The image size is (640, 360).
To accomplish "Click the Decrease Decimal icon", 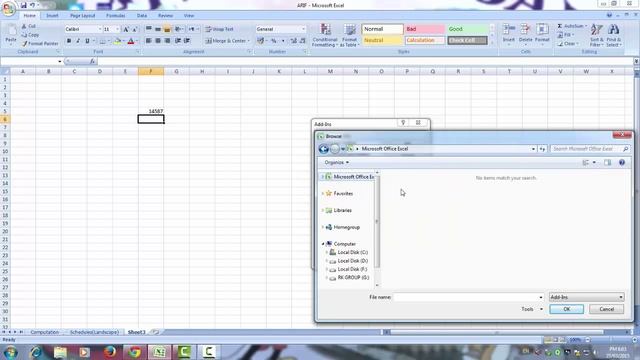I will pos(302,41).
